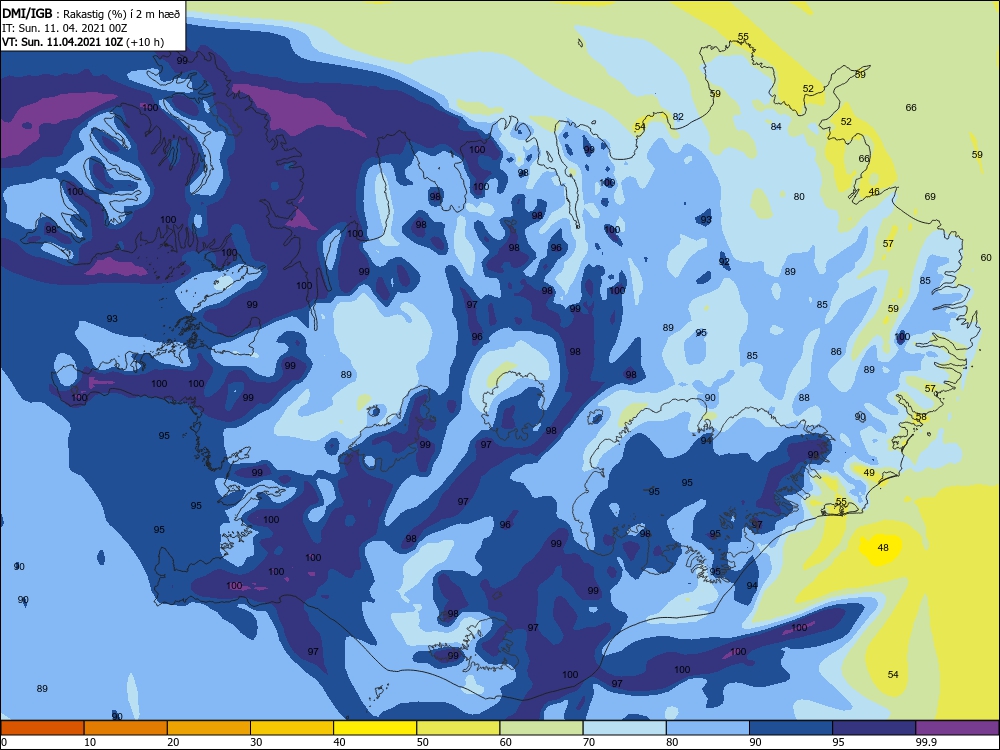This screenshot has width=1000, height=750.
Task: Select the medium blue 90–95 legend swatch
Action: click(791, 728)
